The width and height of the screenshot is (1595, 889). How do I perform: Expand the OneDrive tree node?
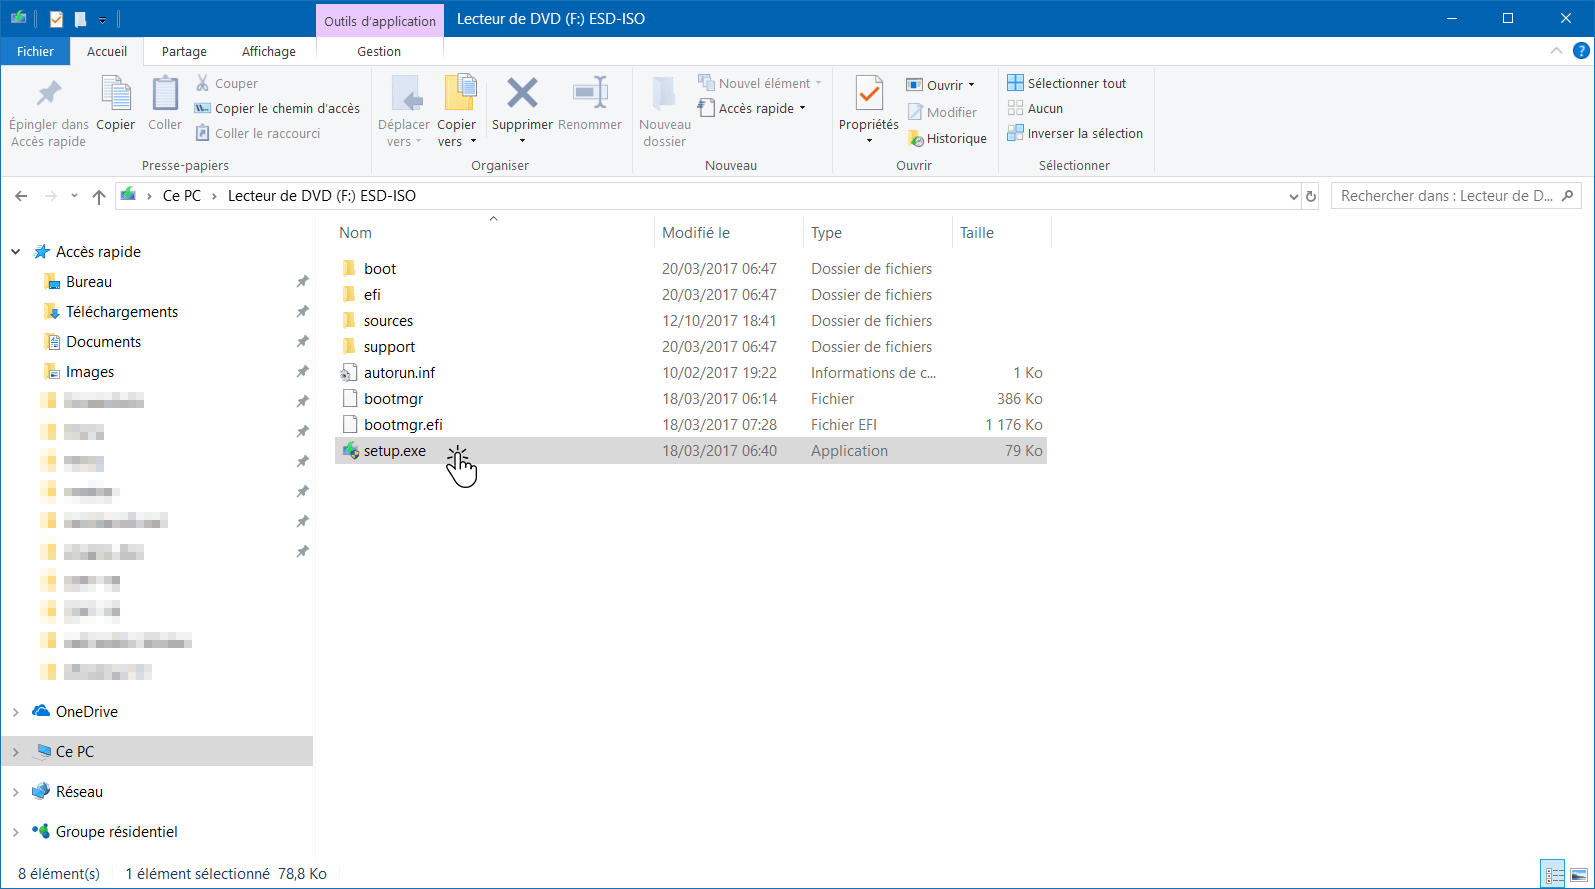tap(16, 712)
